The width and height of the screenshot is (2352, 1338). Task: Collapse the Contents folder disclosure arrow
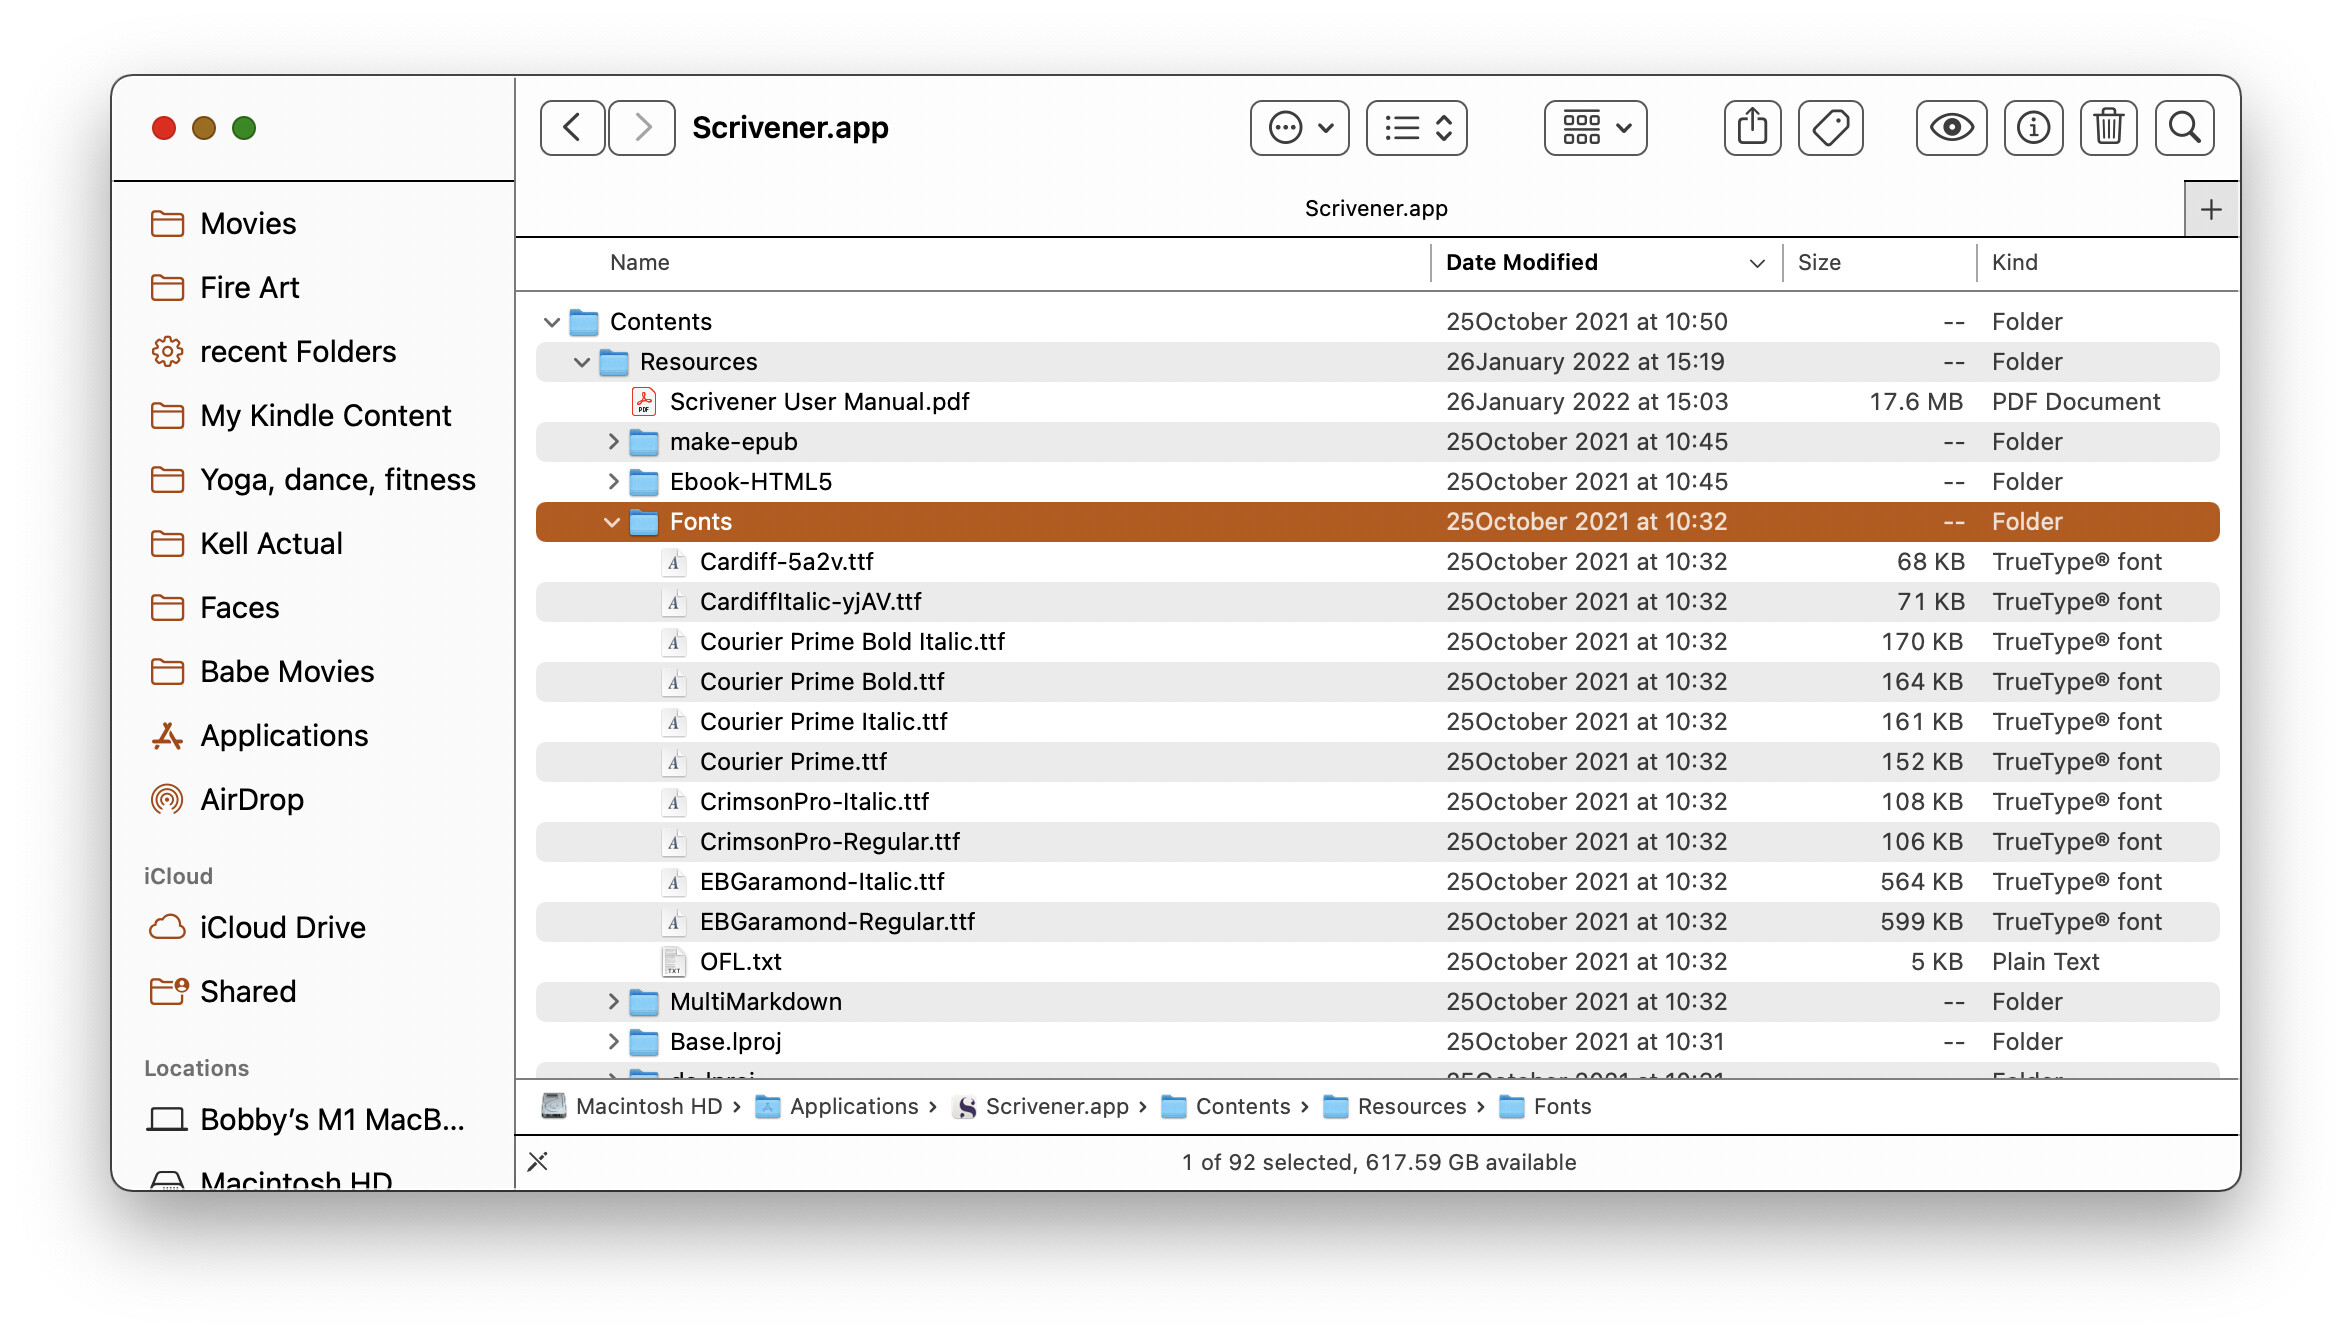tap(551, 322)
